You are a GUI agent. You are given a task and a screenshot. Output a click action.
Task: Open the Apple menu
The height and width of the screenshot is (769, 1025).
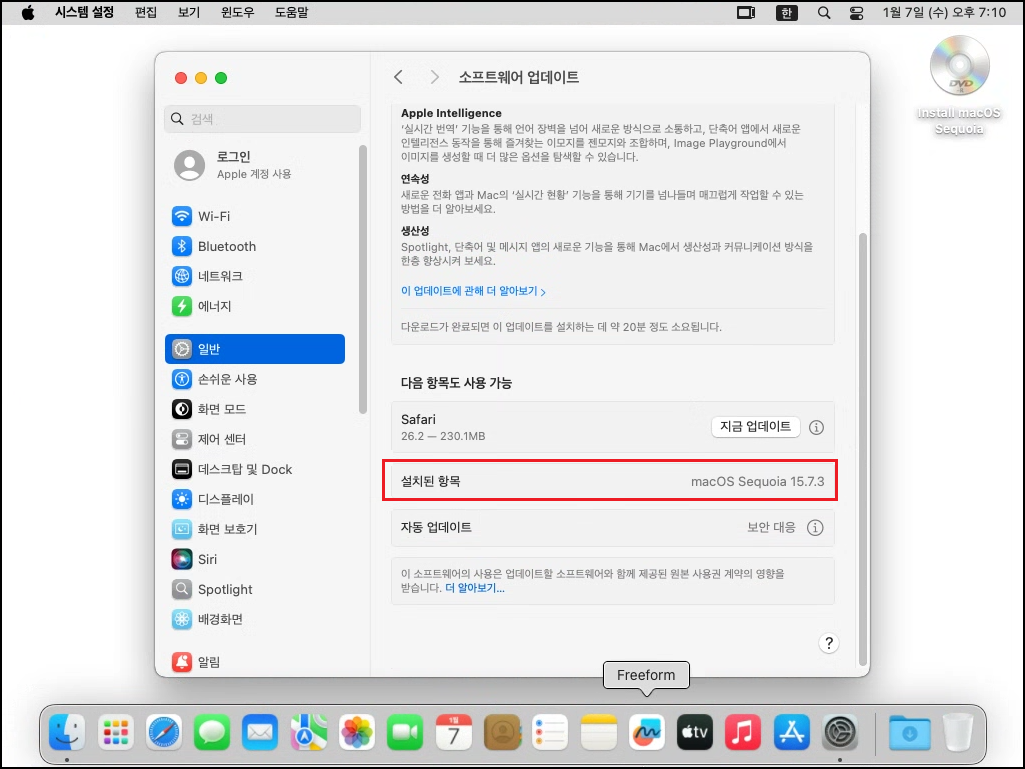click(x=27, y=12)
